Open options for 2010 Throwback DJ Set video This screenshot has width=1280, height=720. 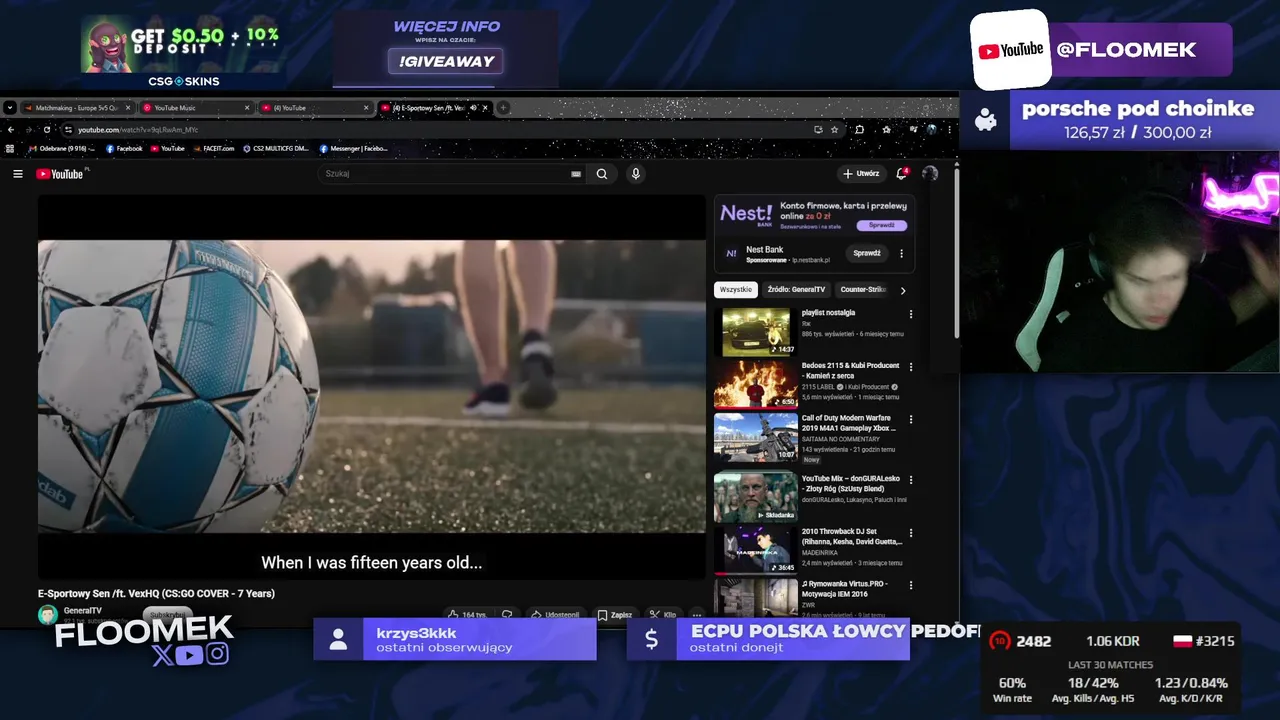(x=910, y=533)
